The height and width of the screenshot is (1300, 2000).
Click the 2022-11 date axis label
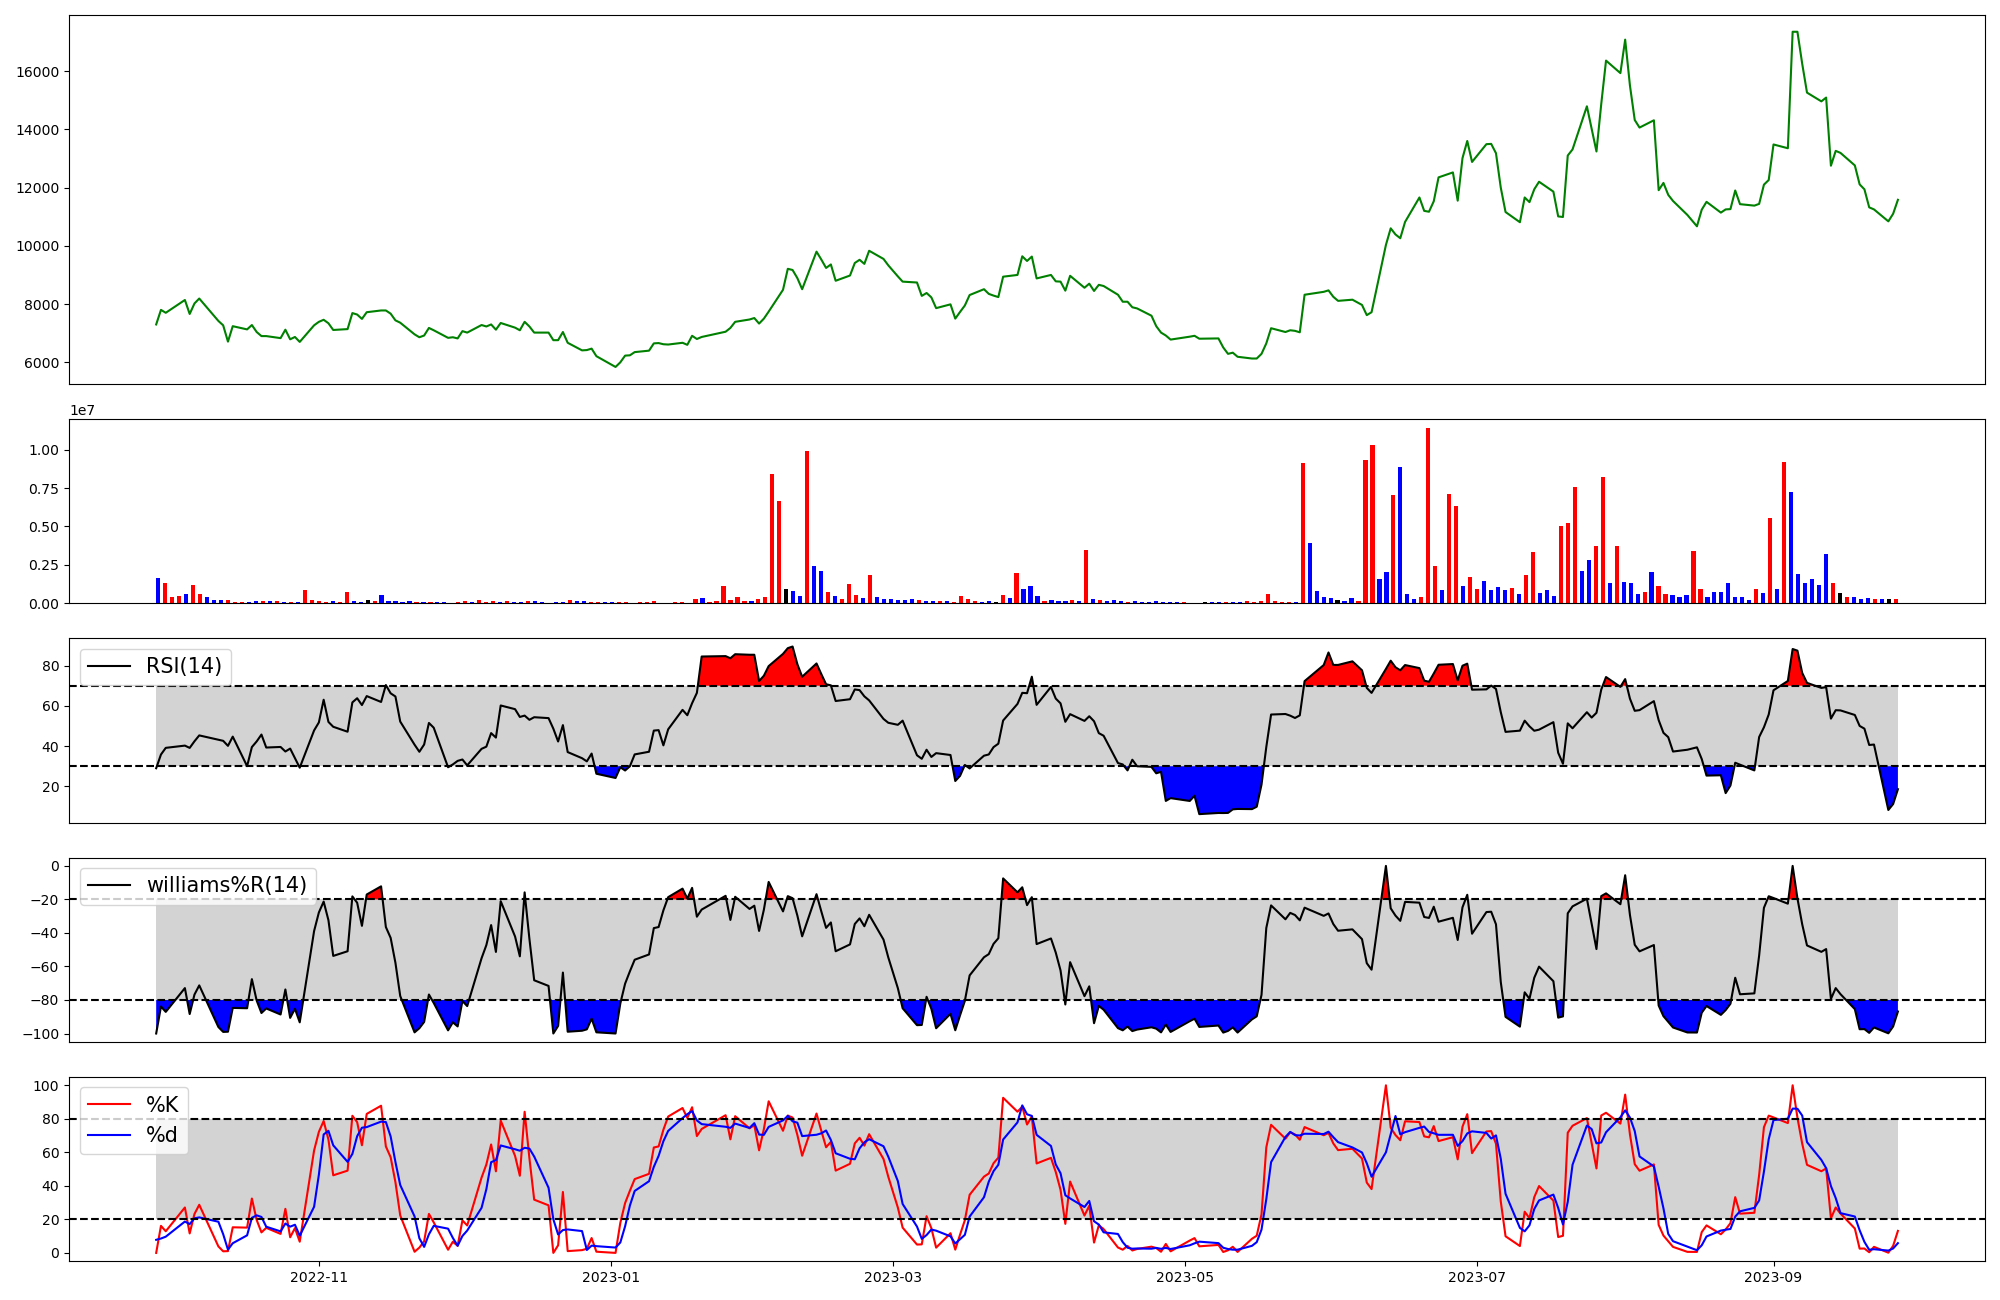319,1277
